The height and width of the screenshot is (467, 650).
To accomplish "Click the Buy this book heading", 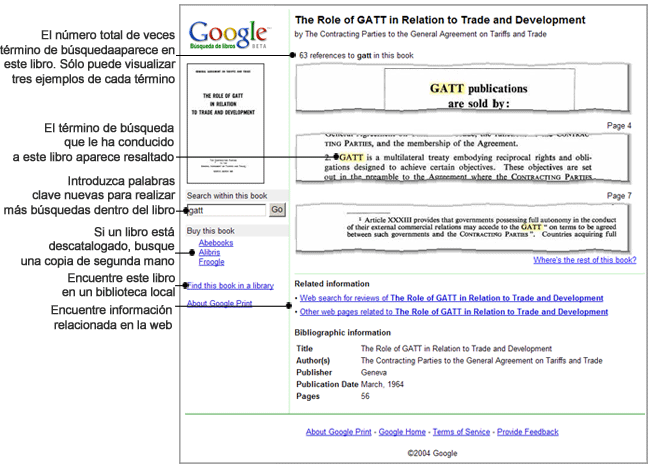I will click(x=211, y=231).
